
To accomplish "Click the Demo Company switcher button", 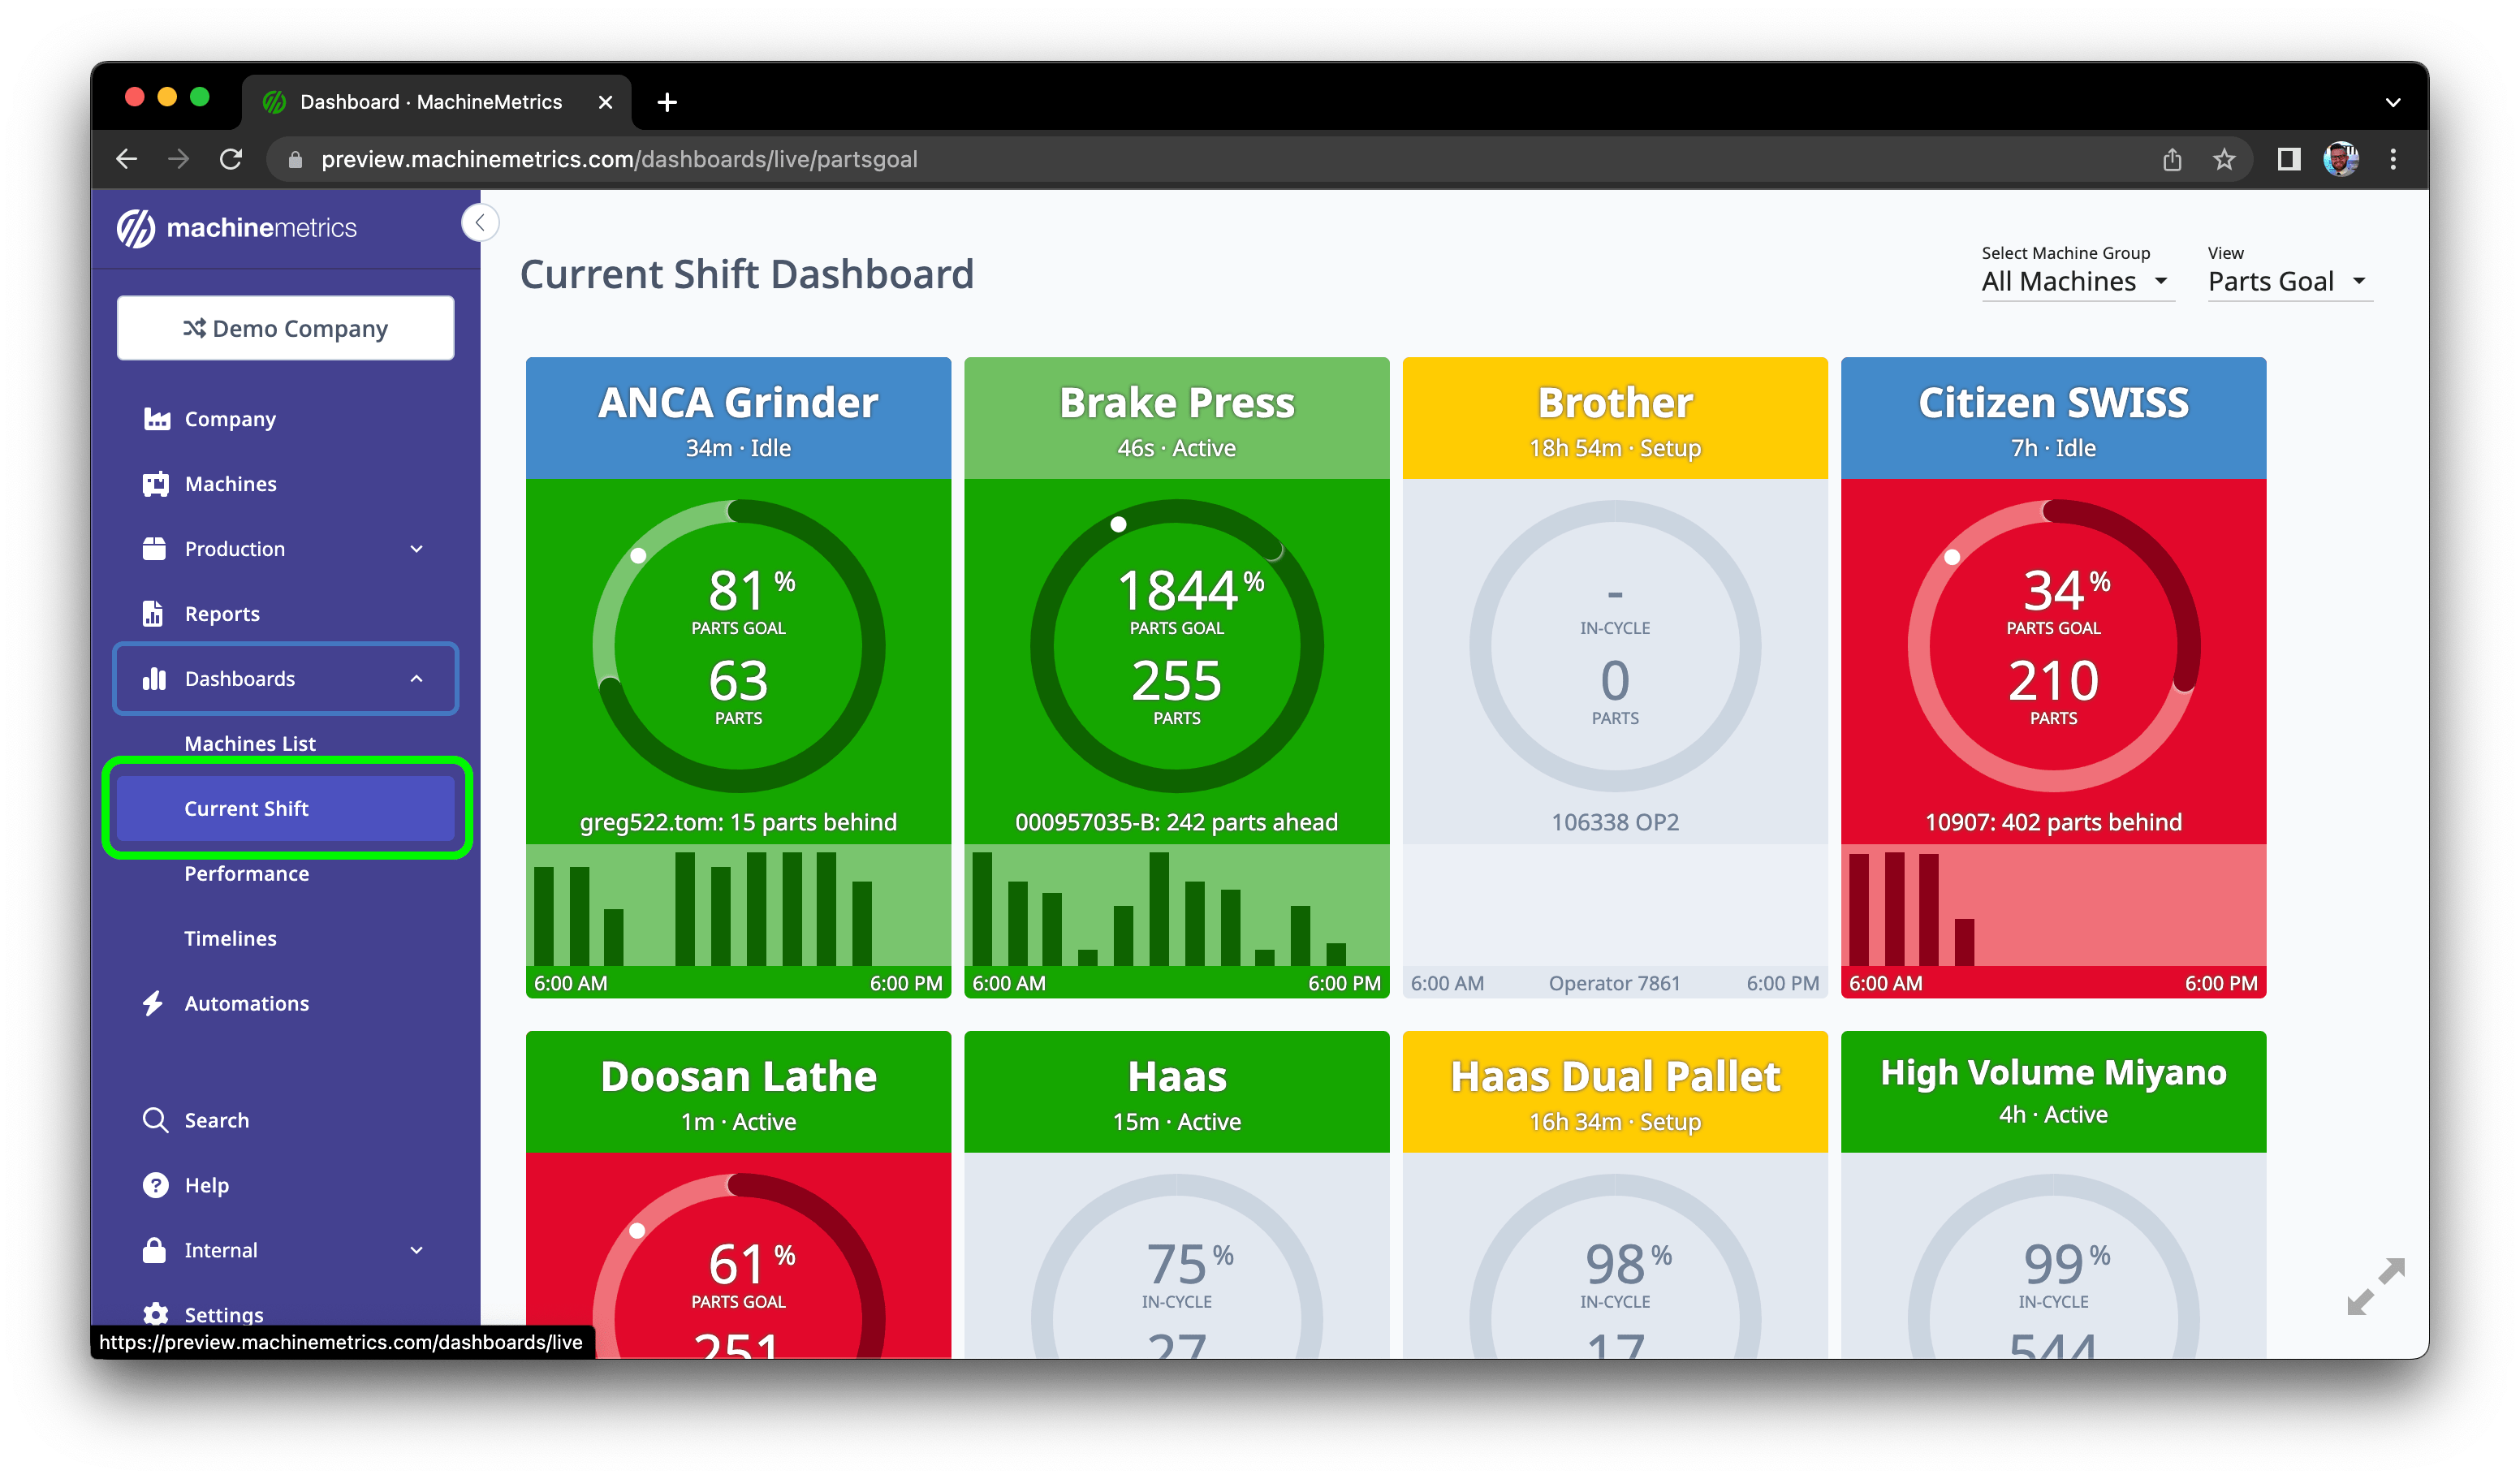I will tap(285, 328).
